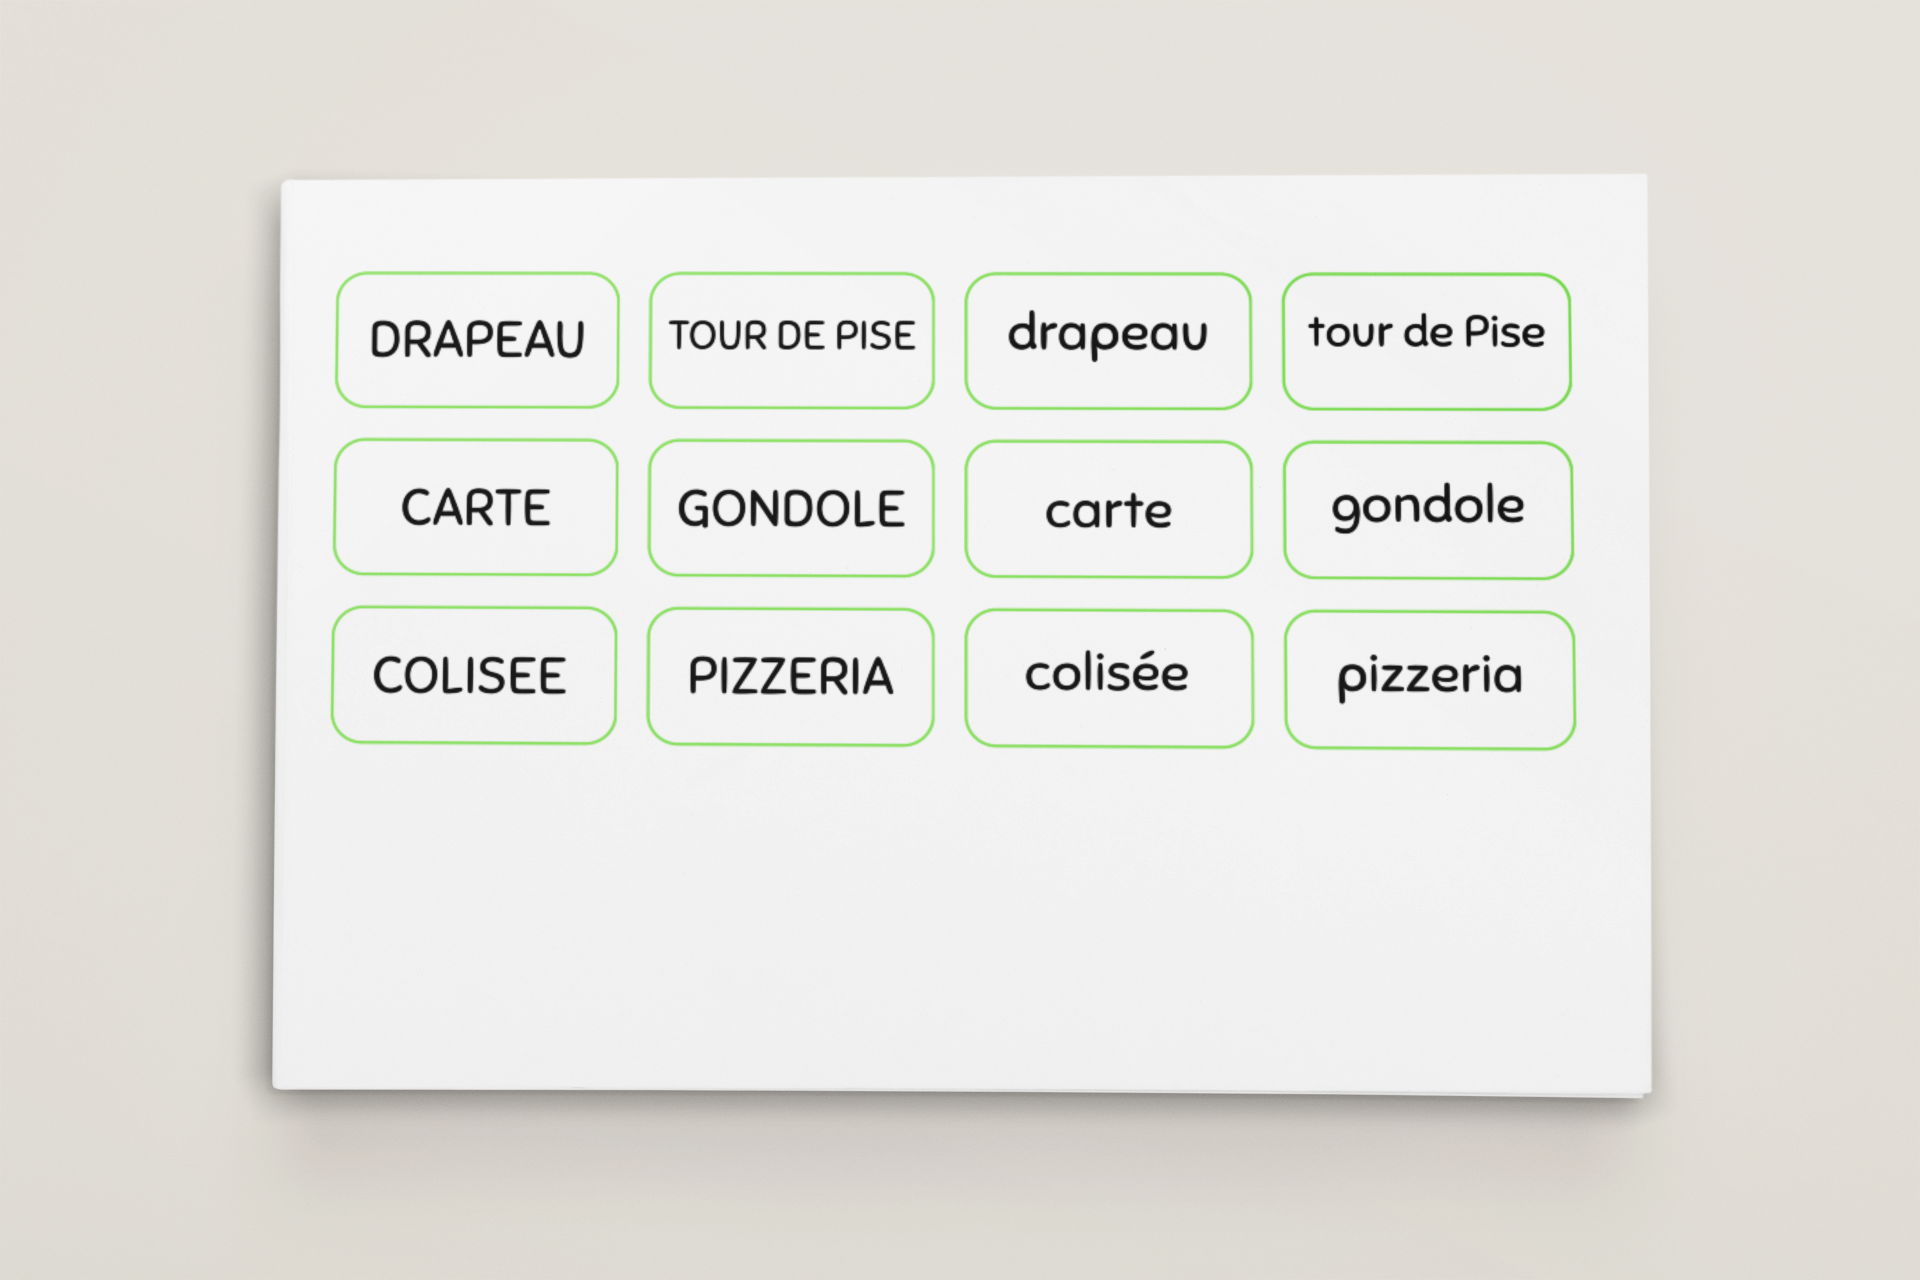Select the lowercase tour de Pise card
1920x1280 pixels.
pos(1426,341)
